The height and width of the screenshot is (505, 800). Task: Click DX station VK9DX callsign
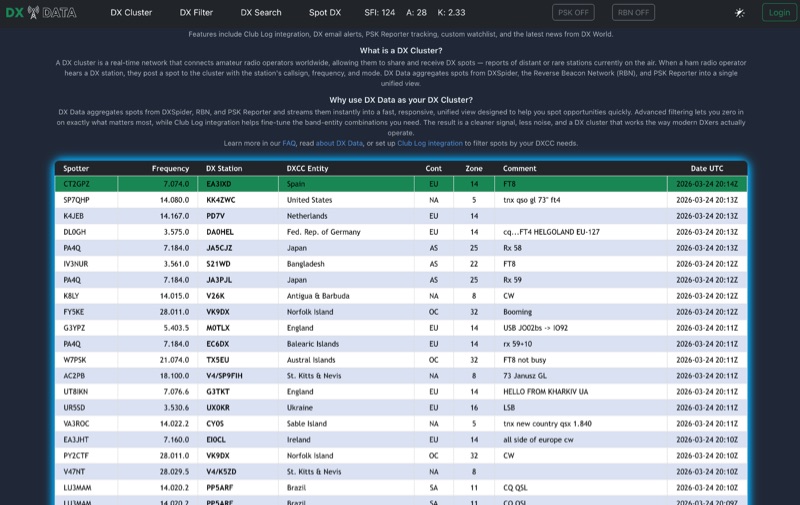click(x=218, y=312)
